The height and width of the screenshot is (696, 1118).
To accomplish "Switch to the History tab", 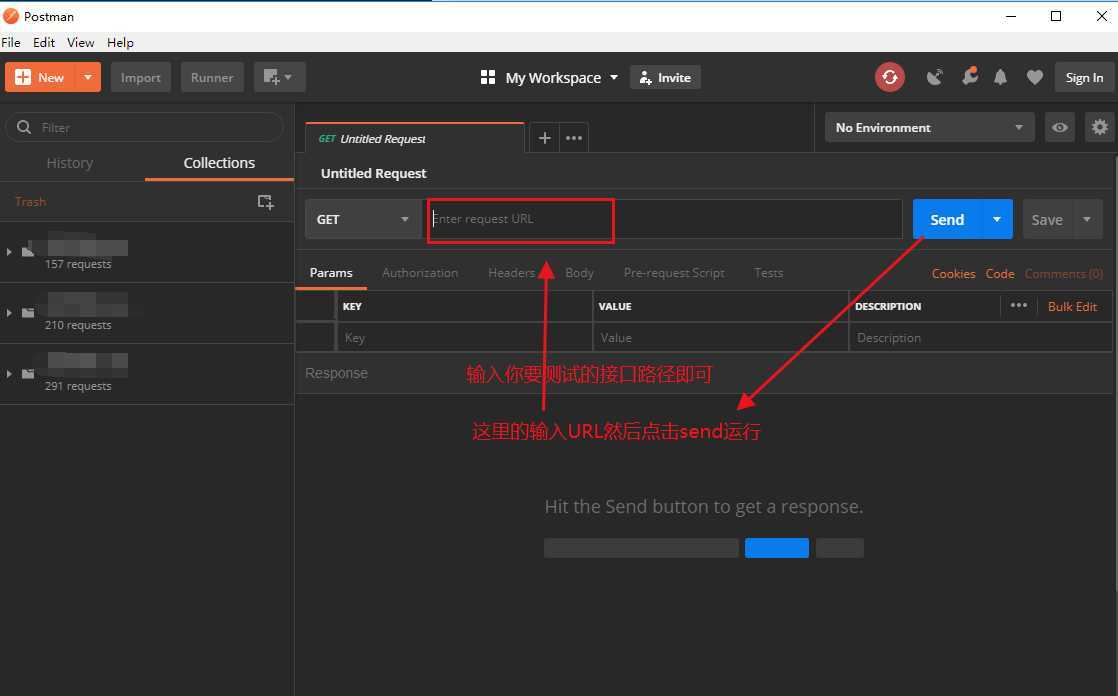I will point(70,163).
